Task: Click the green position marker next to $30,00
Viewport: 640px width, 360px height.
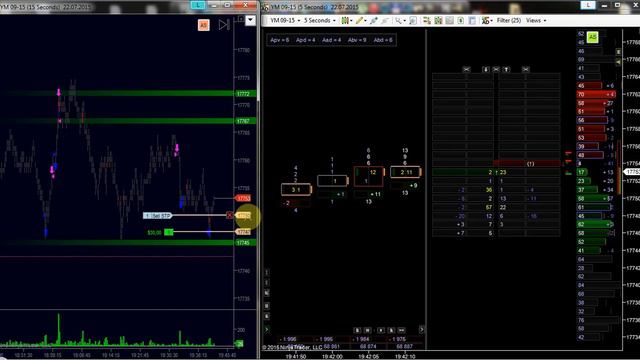Action: (x=169, y=232)
